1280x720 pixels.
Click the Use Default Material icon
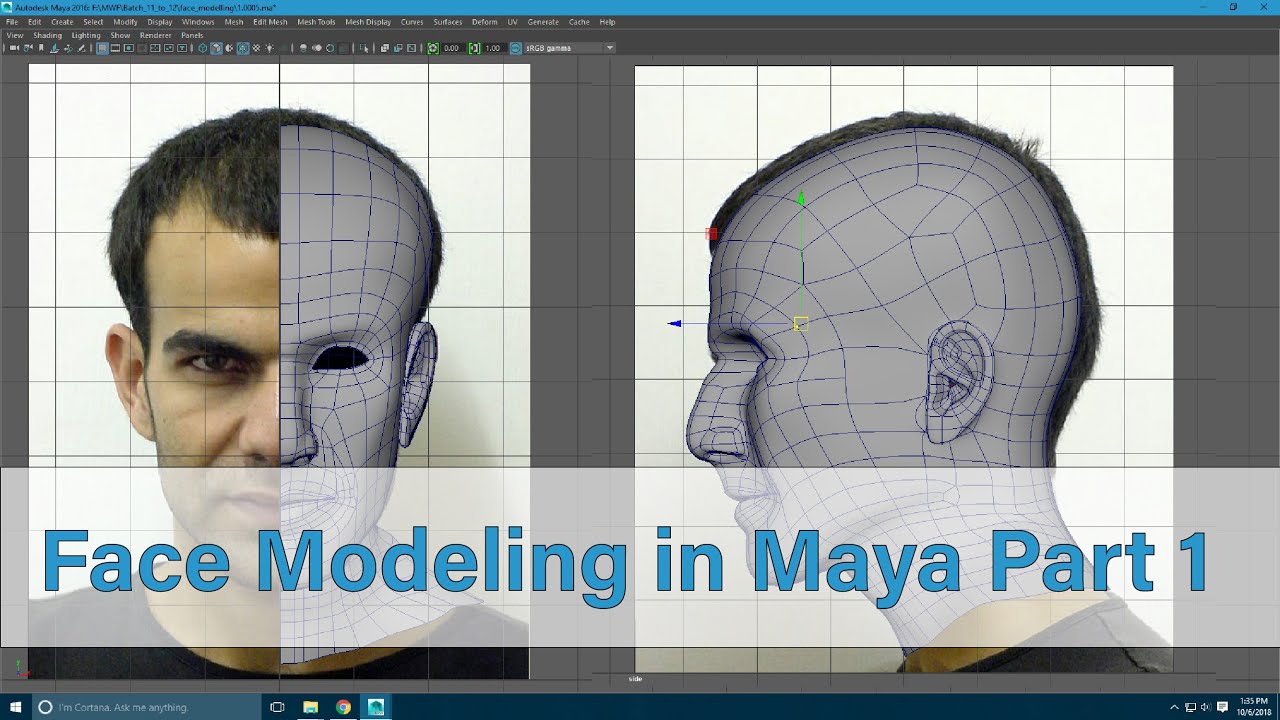tap(229, 48)
